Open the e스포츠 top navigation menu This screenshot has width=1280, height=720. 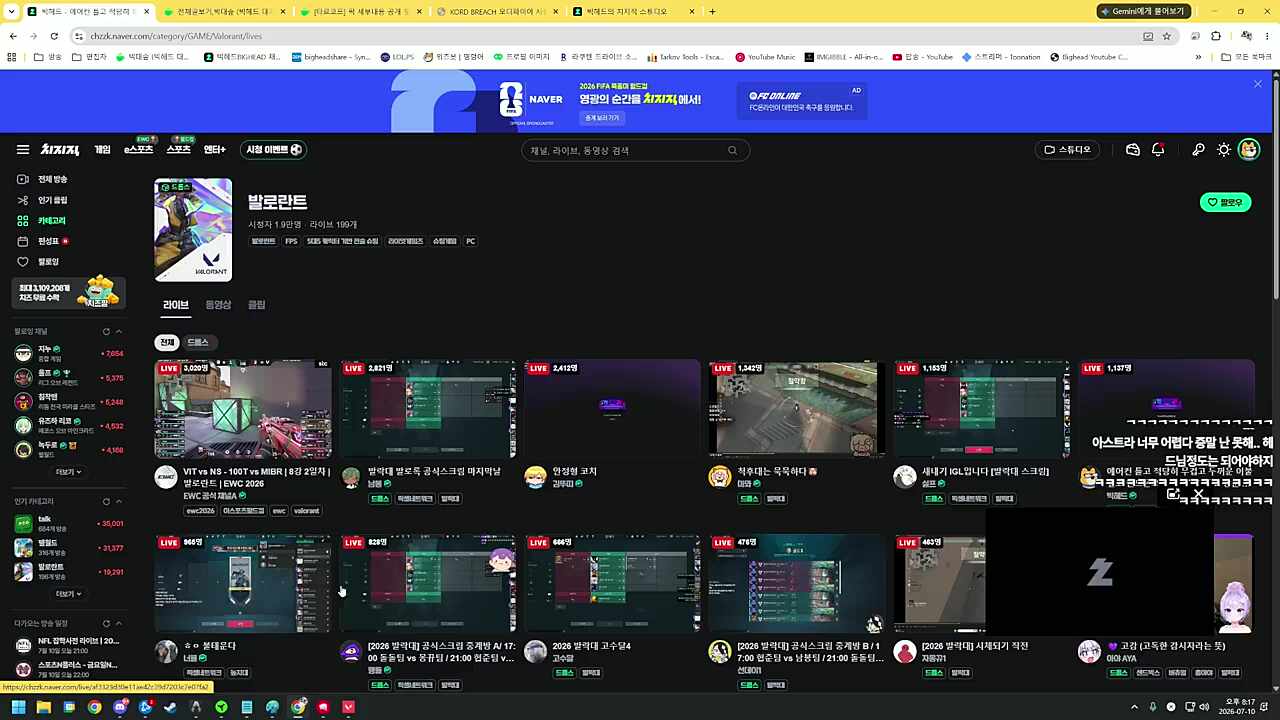coord(139,150)
